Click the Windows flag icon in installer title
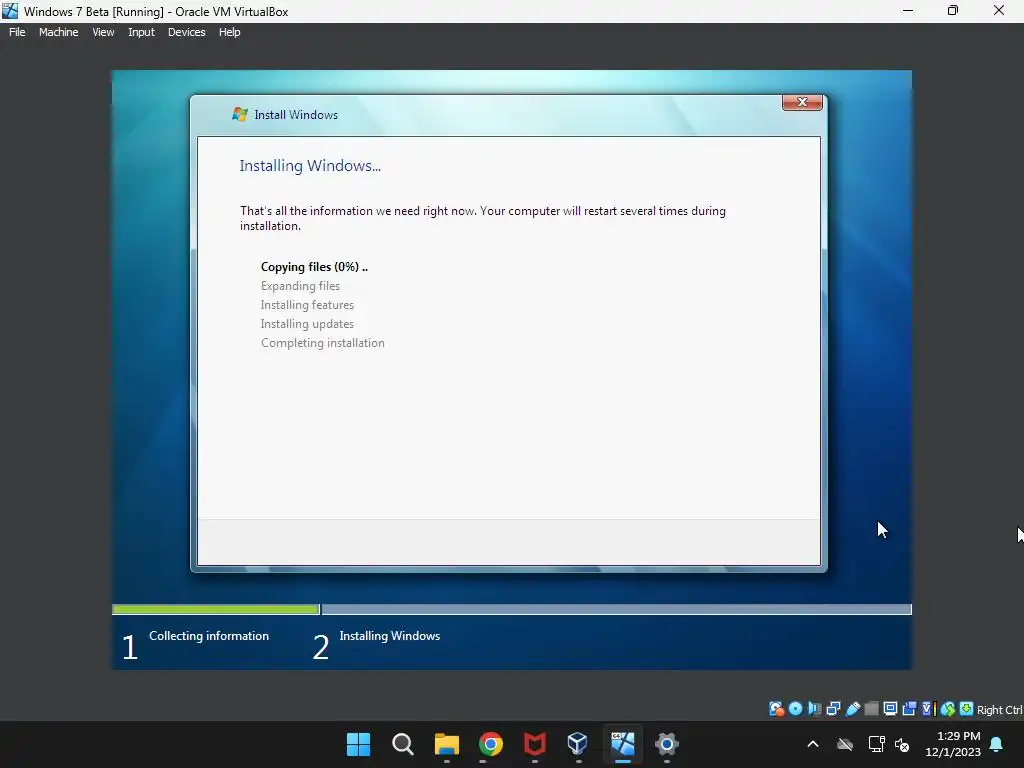The image size is (1024, 768). click(x=240, y=114)
